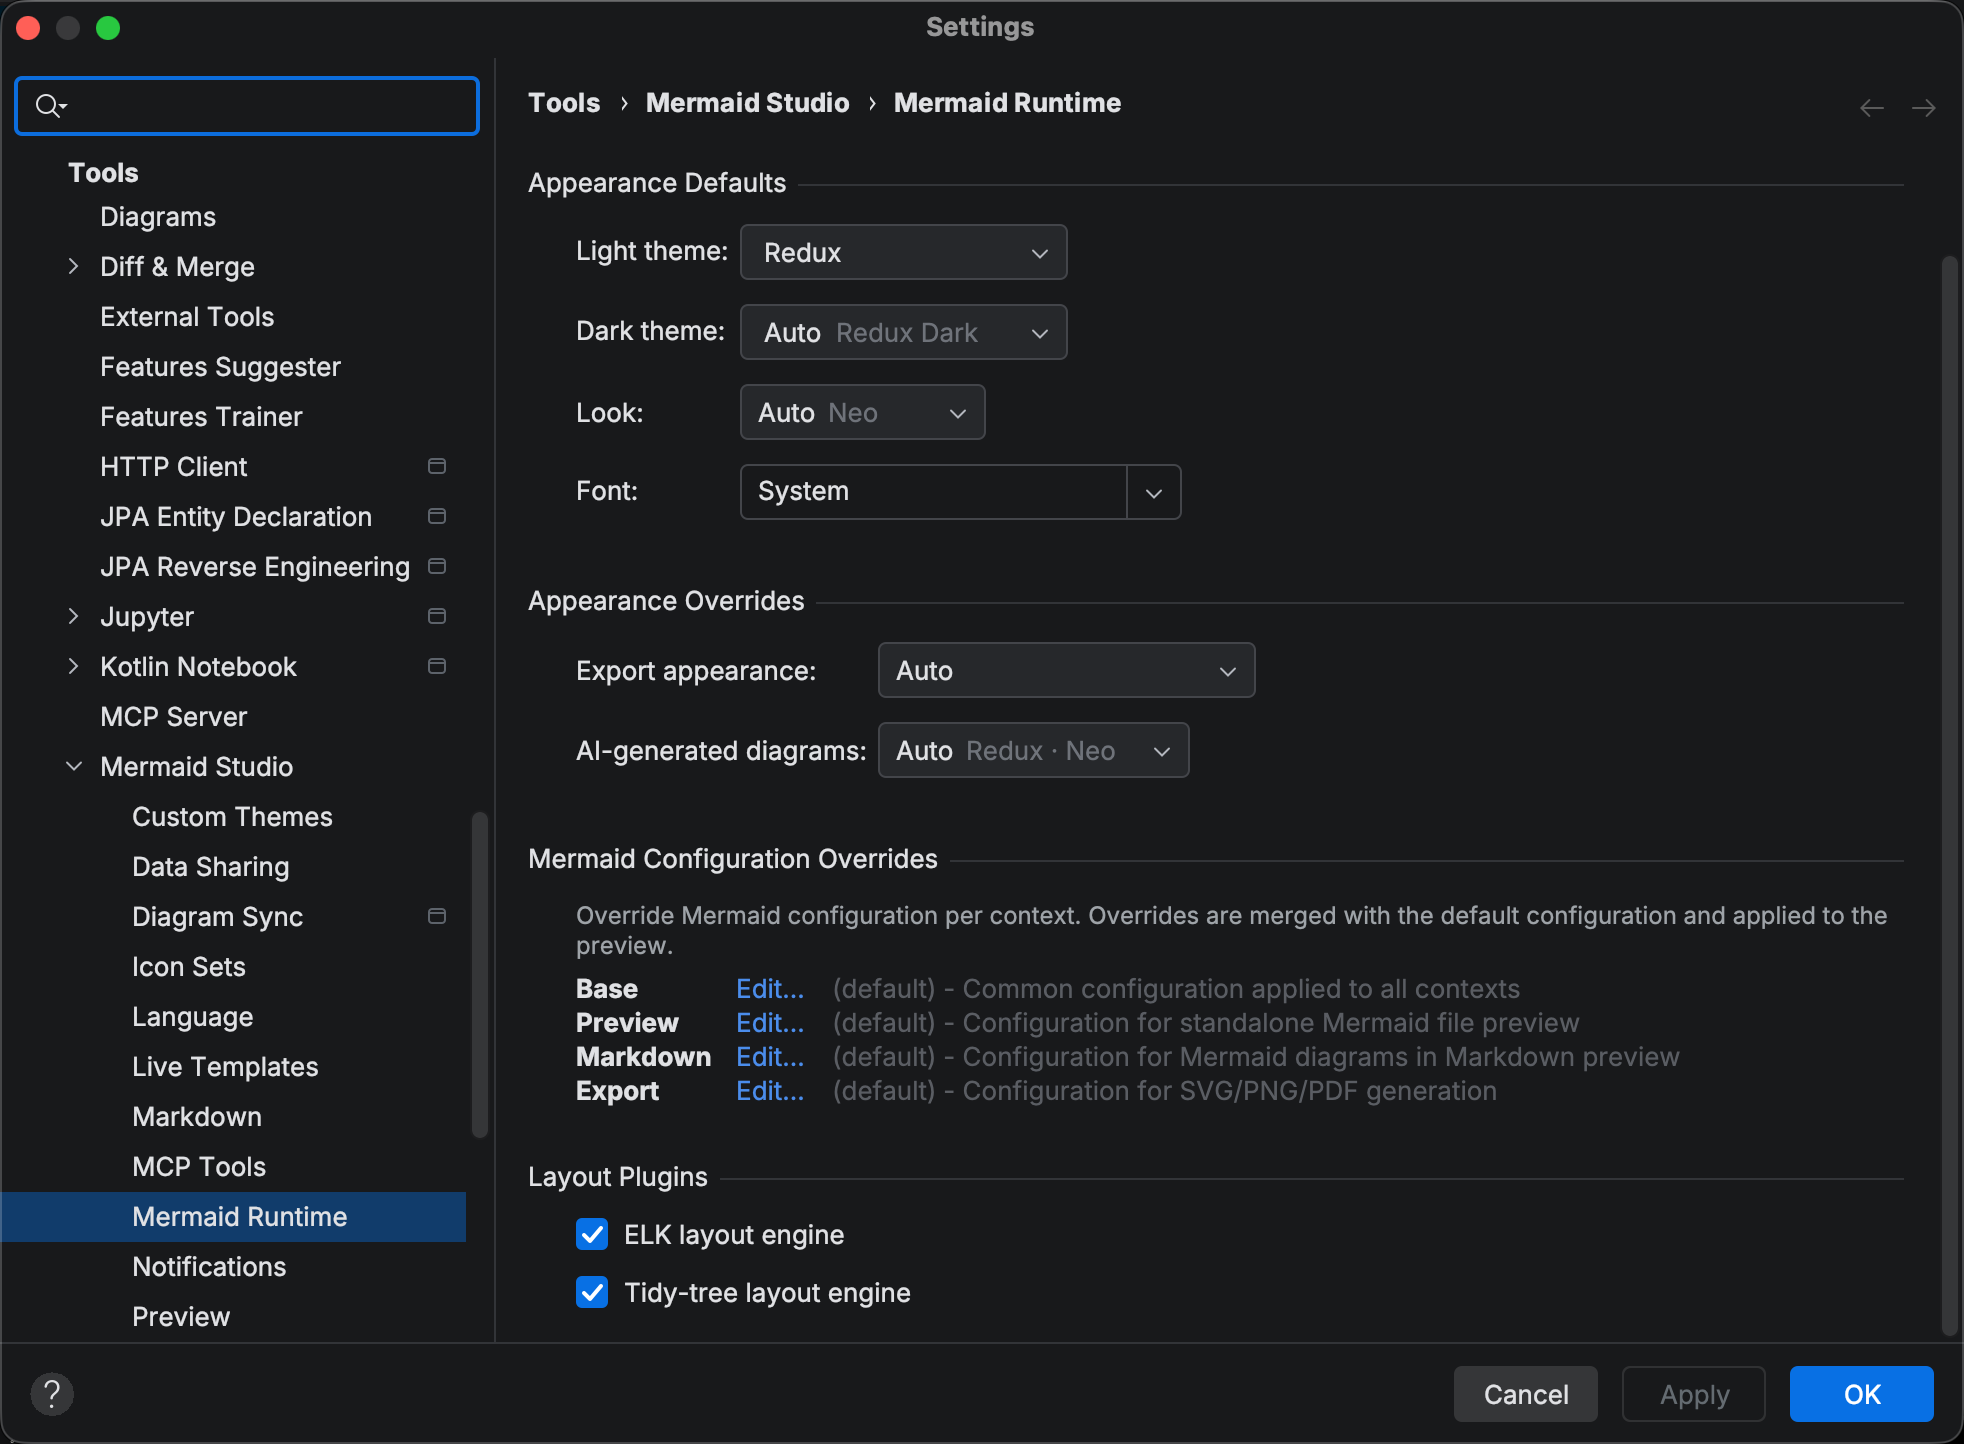Click the OK button

1862,1394
